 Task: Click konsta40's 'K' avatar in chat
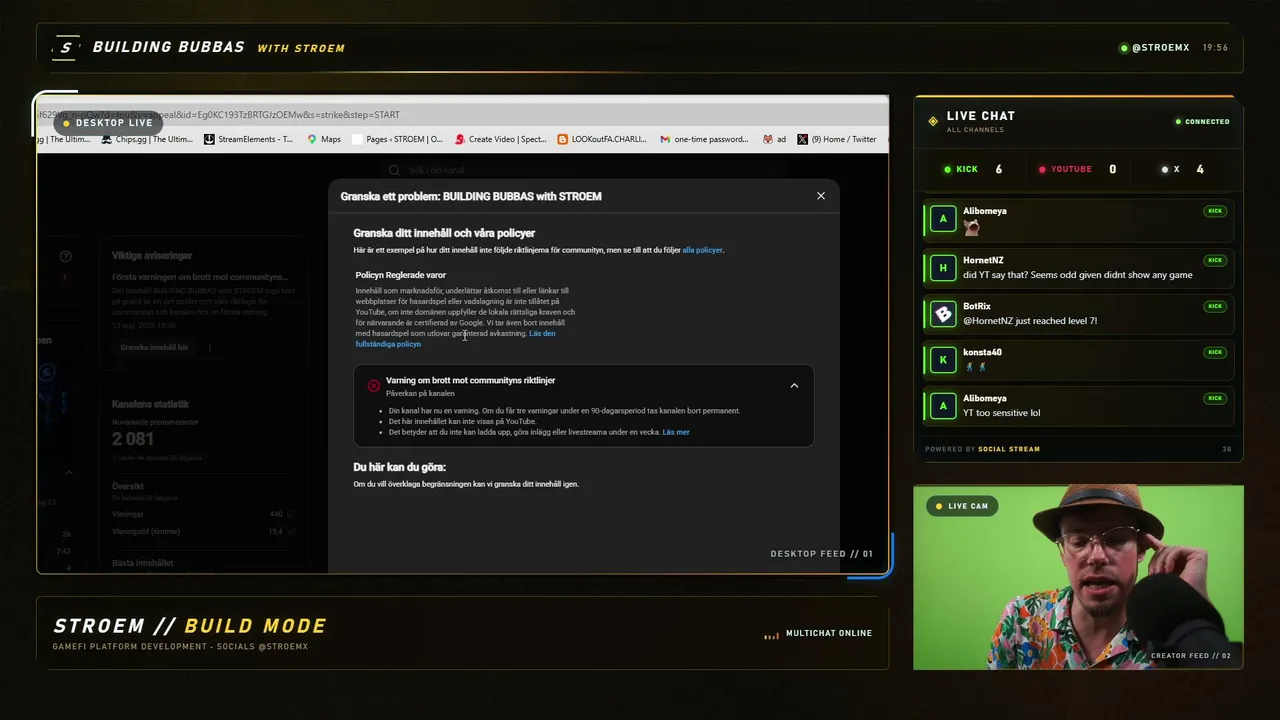click(x=943, y=359)
